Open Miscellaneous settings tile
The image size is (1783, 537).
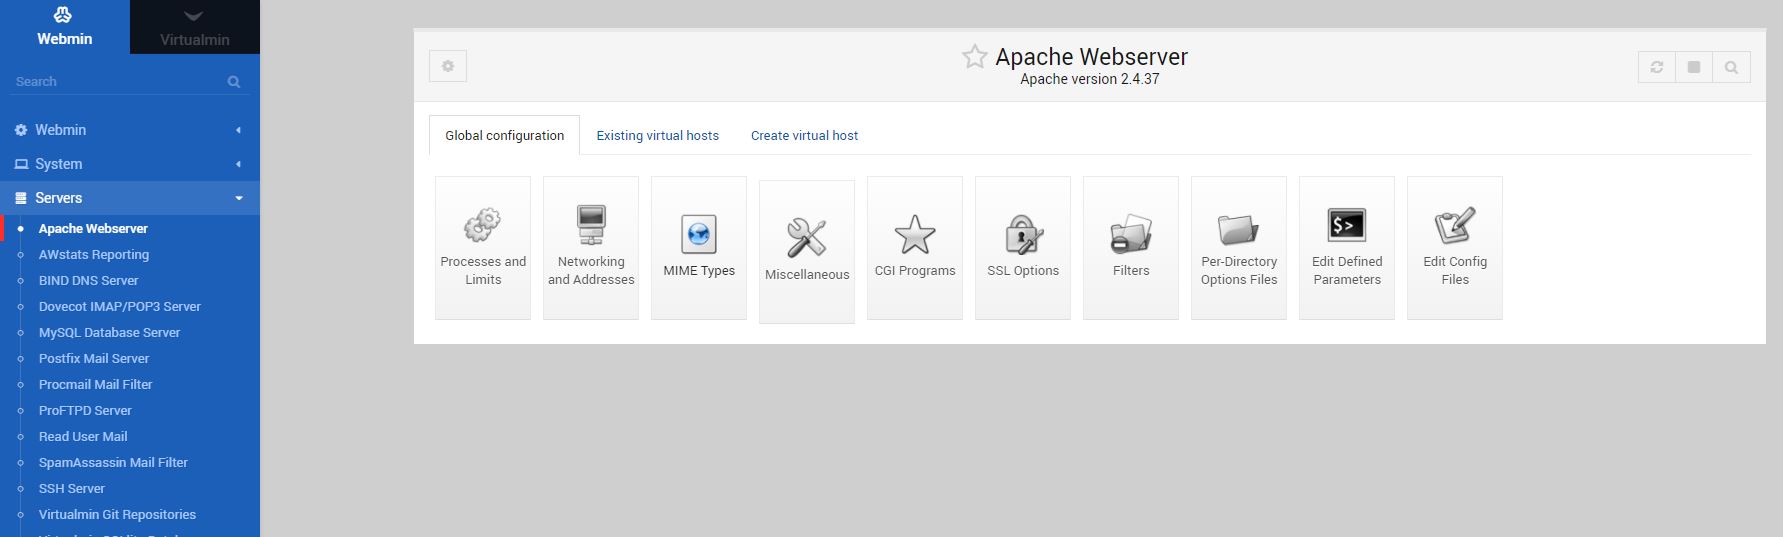[x=807, y=252]
